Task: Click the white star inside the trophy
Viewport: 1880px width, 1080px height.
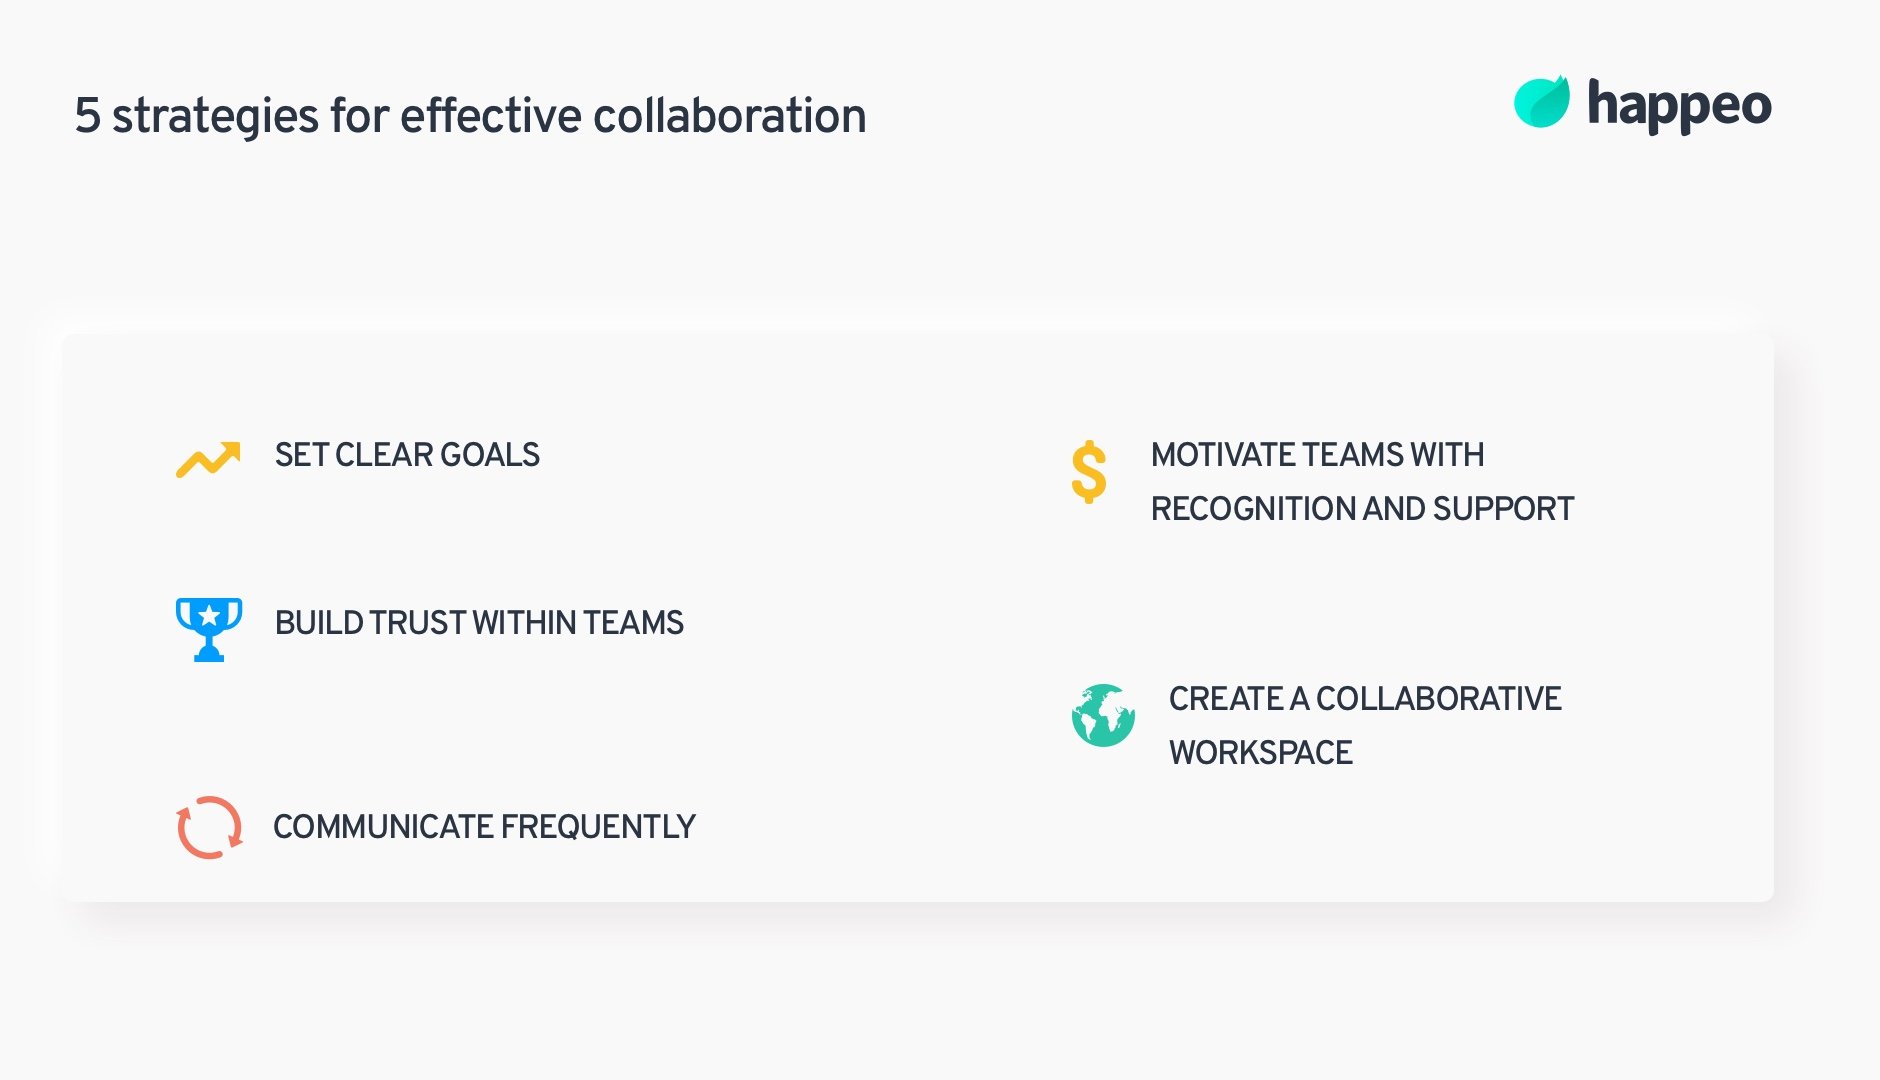Action: point(209,615)
